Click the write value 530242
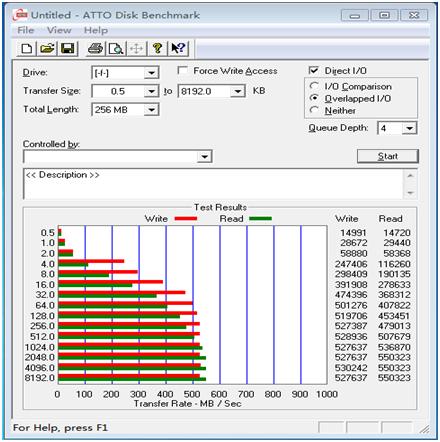This screenshot has height=442, width=440. click(x=351, y=368)
